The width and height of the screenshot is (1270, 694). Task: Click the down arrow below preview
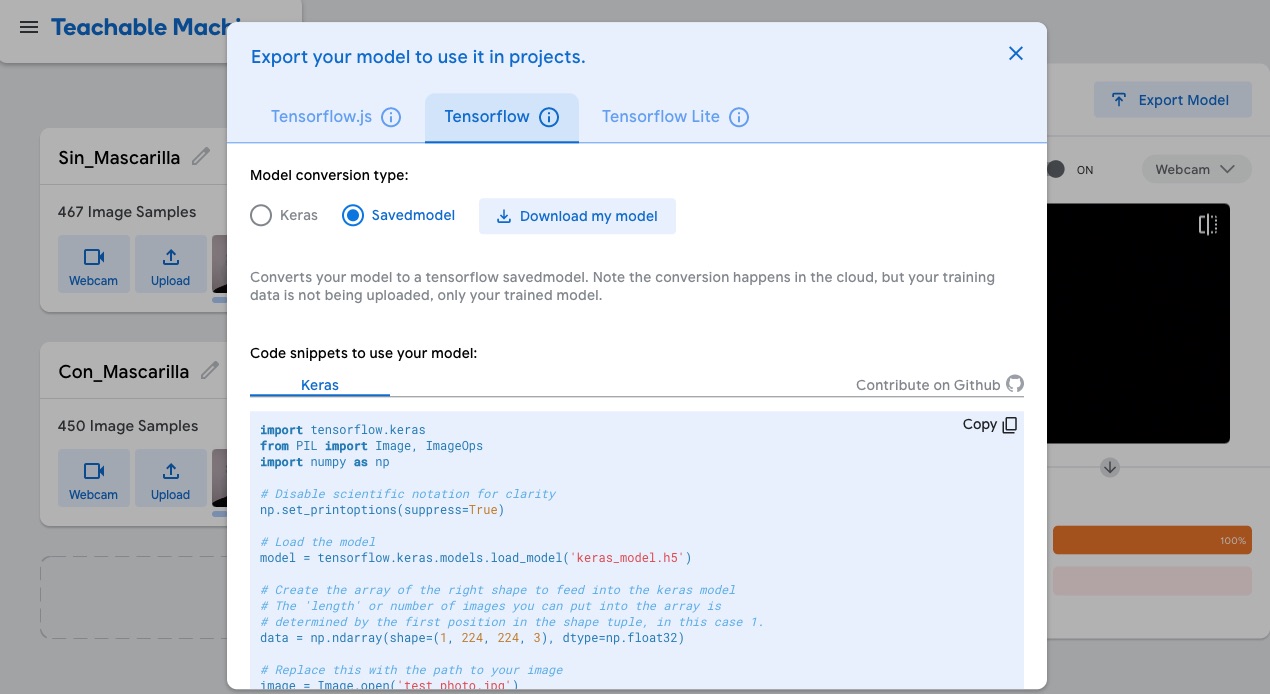[x=1110, y=467]
